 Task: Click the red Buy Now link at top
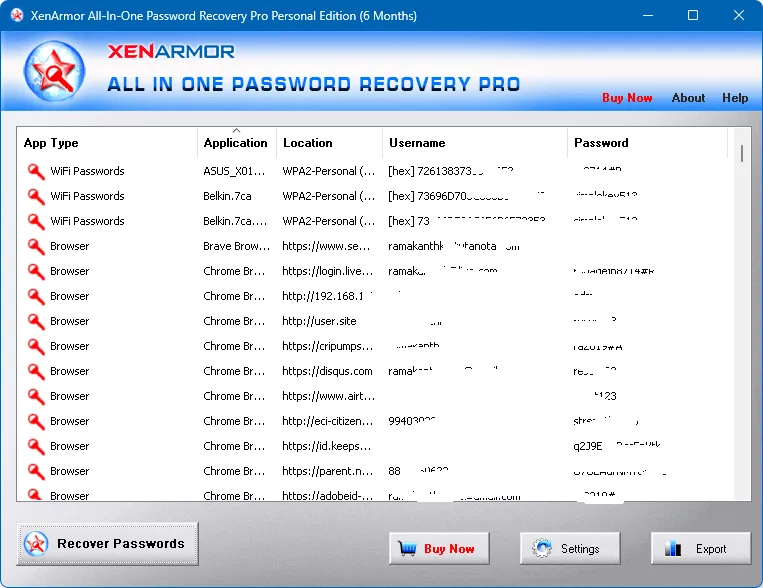627,98
